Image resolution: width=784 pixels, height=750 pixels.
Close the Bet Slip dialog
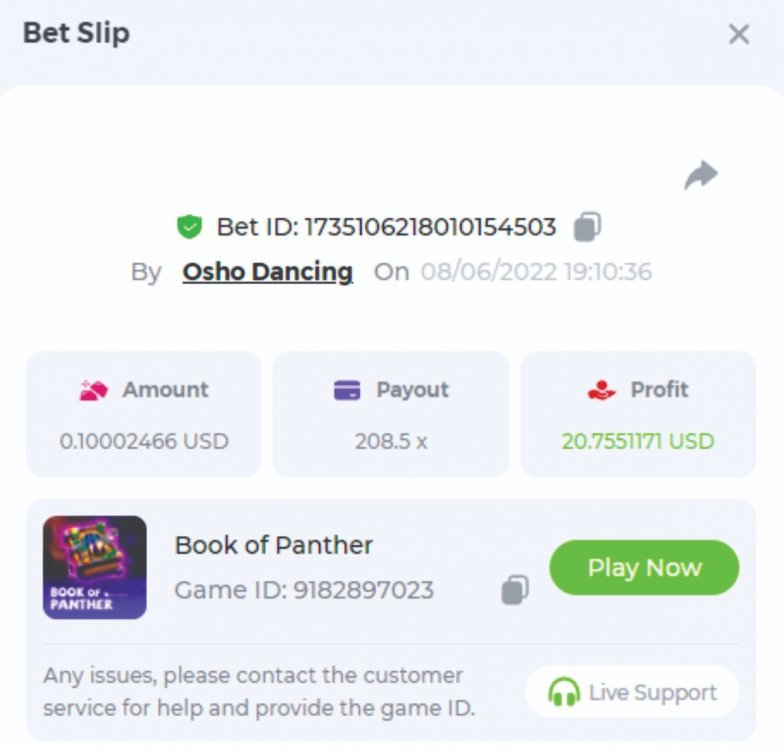click(739, 35)
